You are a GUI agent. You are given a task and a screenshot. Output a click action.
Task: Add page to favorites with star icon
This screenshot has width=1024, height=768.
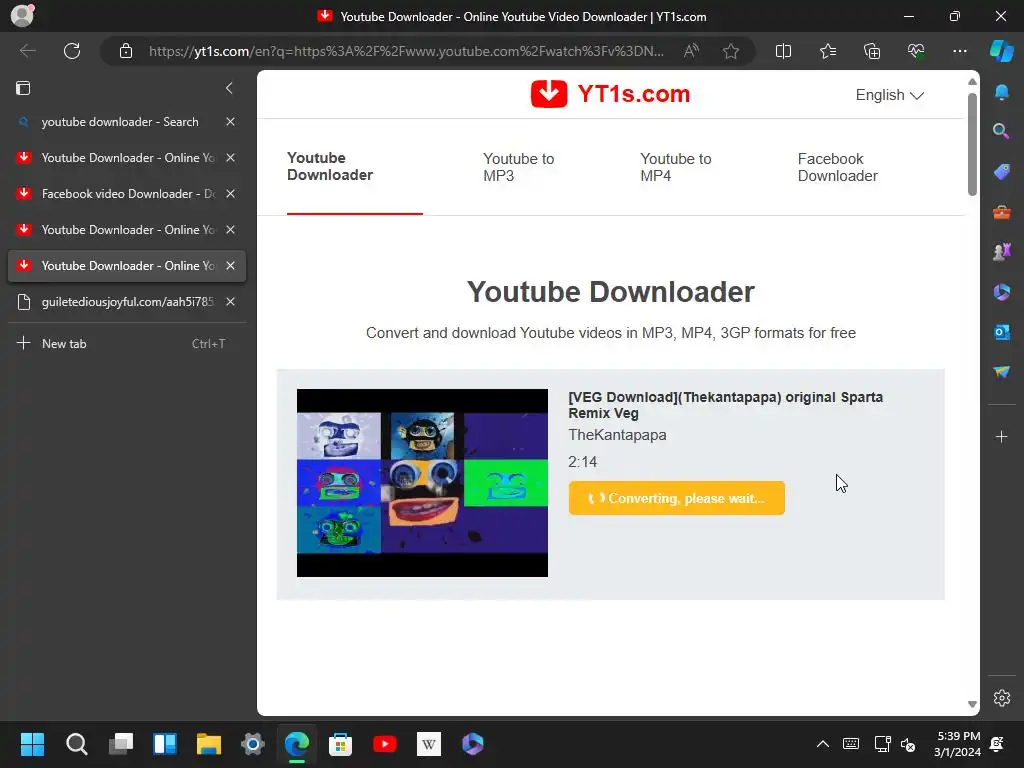[x=731, y=51]
